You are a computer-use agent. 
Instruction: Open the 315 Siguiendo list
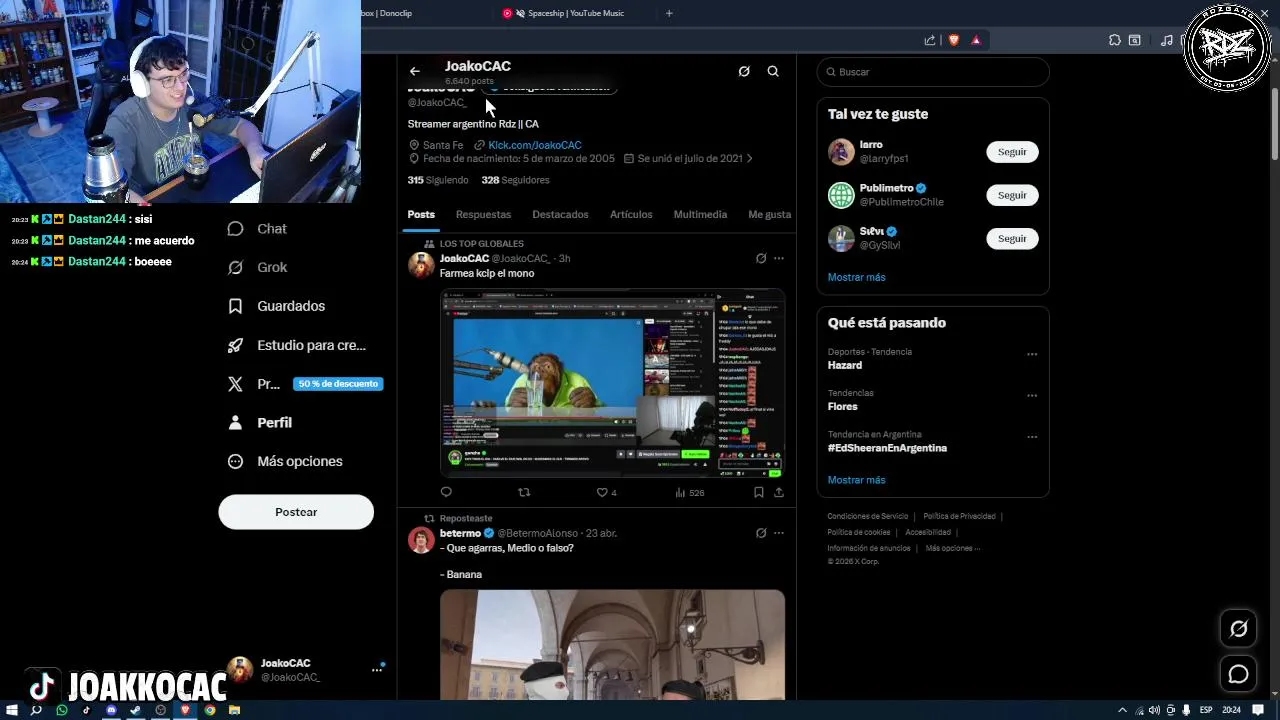[438, 180]
